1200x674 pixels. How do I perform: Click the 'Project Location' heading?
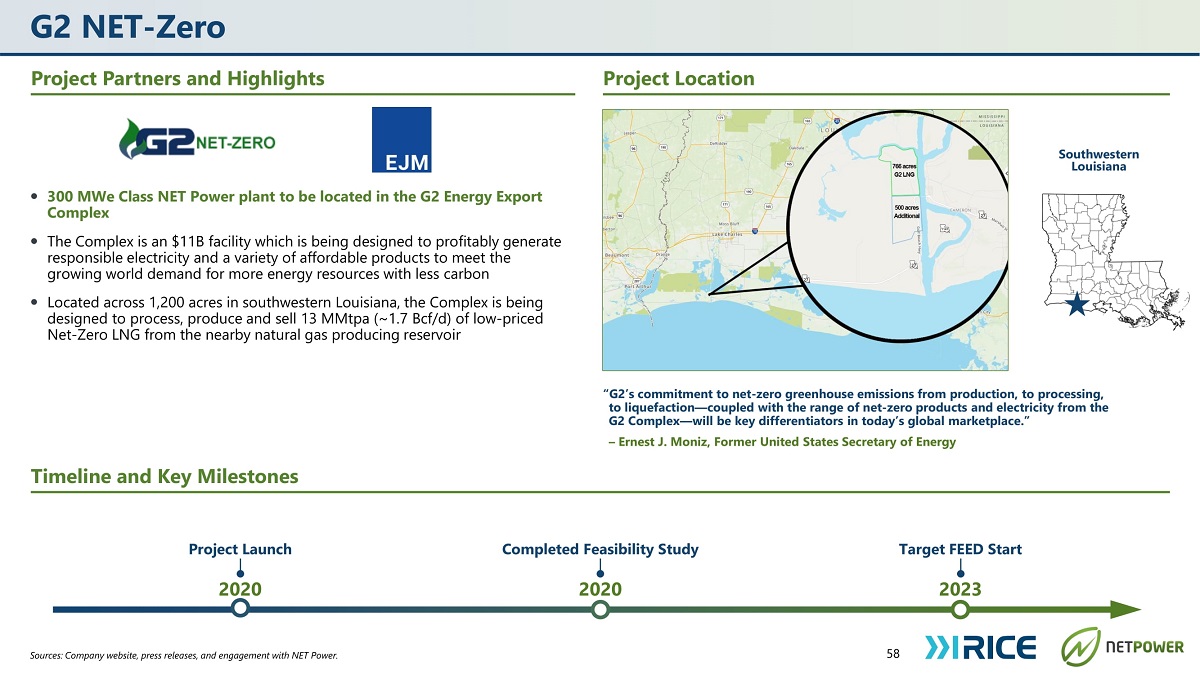tap(679, 78)
